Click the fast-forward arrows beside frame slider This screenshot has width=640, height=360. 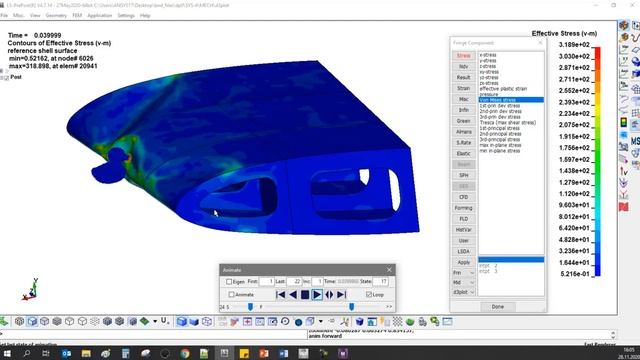pyautogui.click(x=389, y=307)
